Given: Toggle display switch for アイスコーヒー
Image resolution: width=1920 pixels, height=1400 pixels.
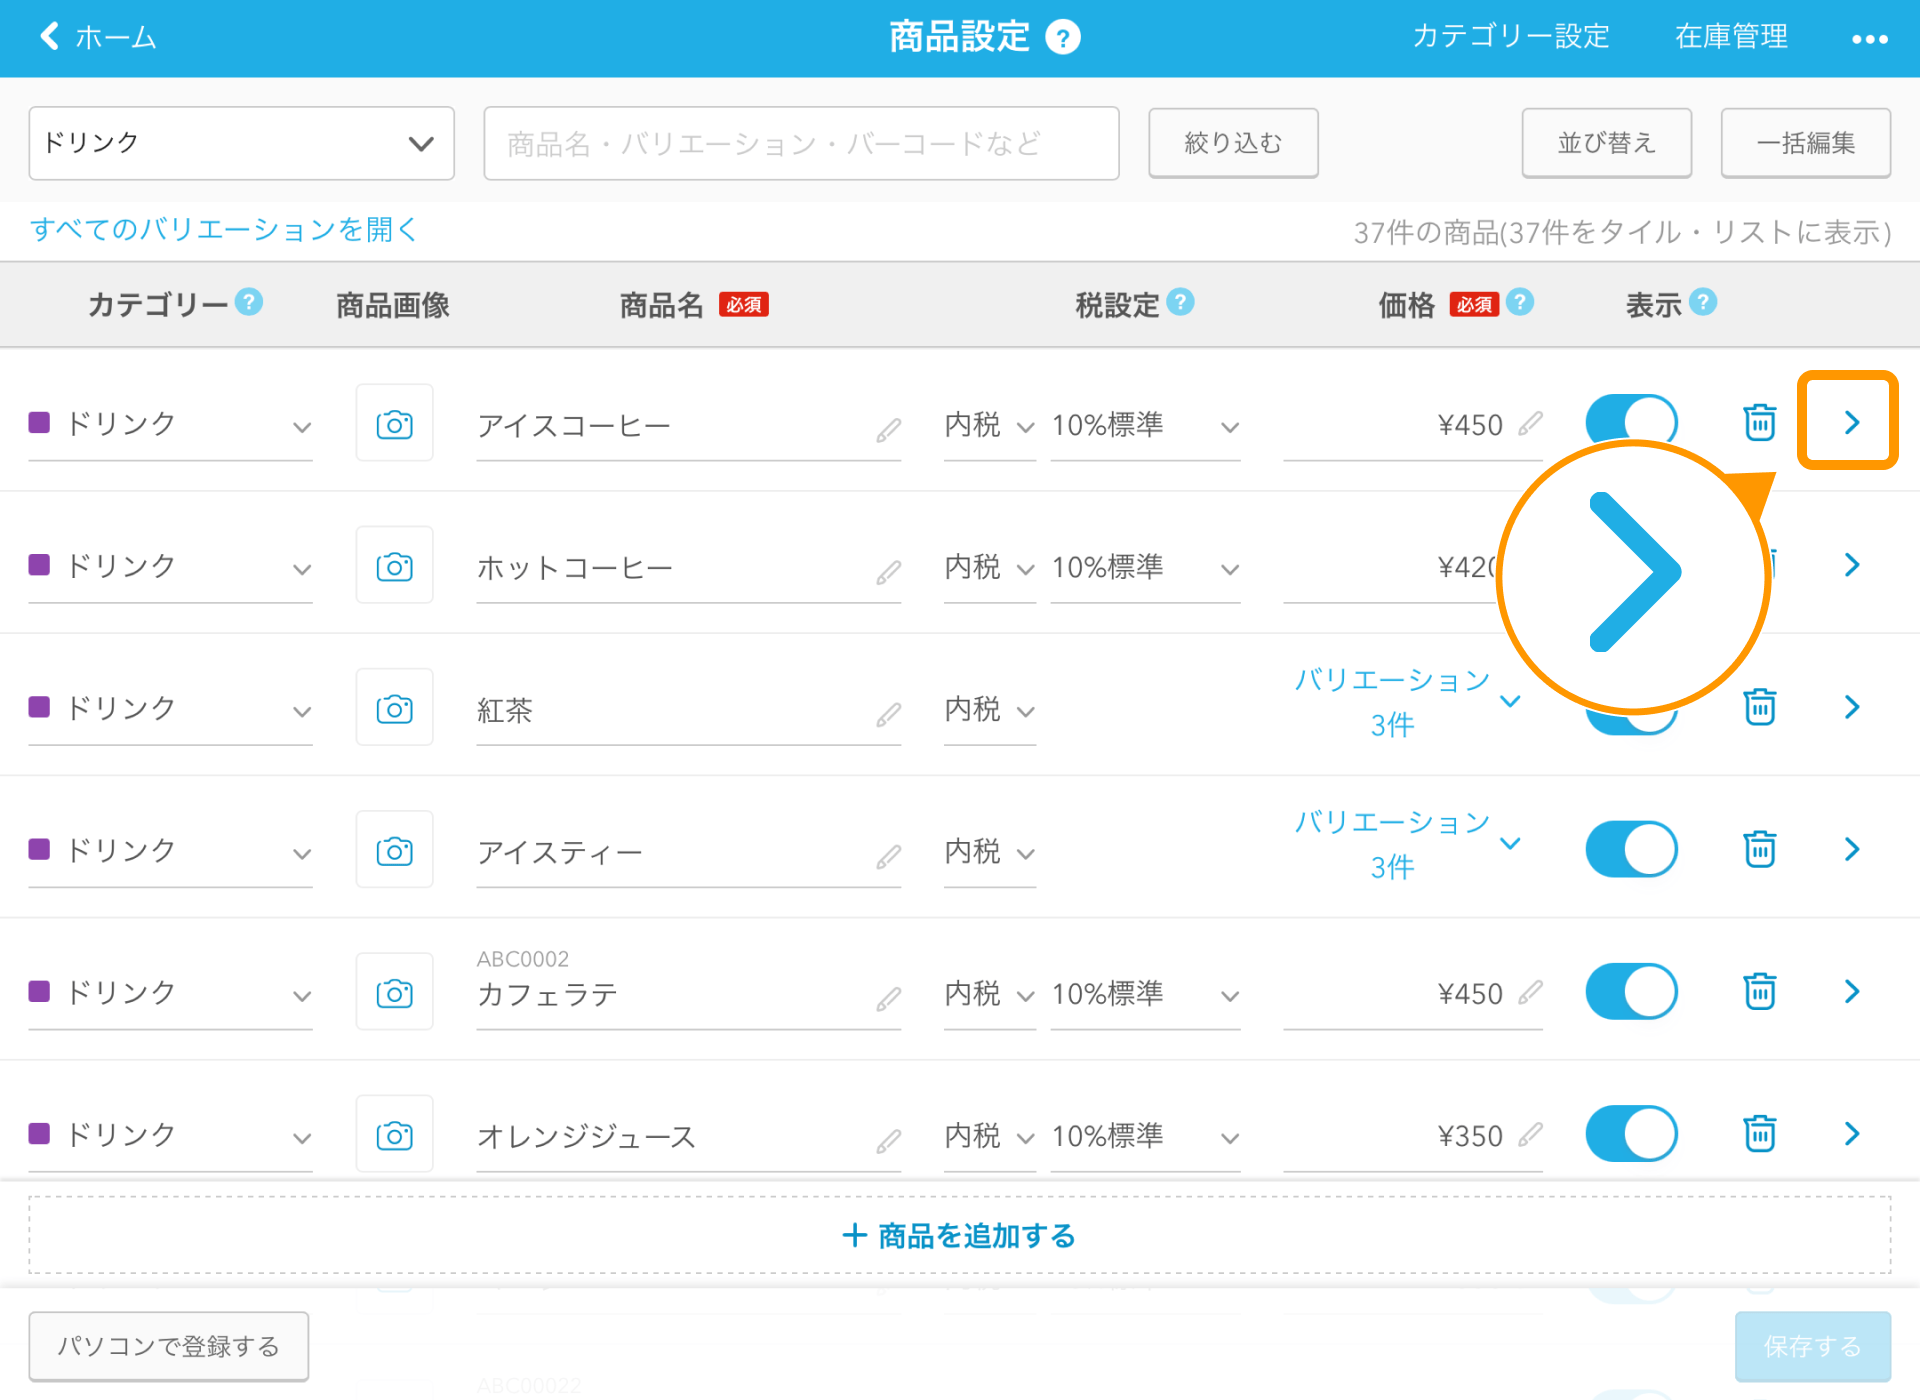Looking at the screenshot, I should point(1632,420).
